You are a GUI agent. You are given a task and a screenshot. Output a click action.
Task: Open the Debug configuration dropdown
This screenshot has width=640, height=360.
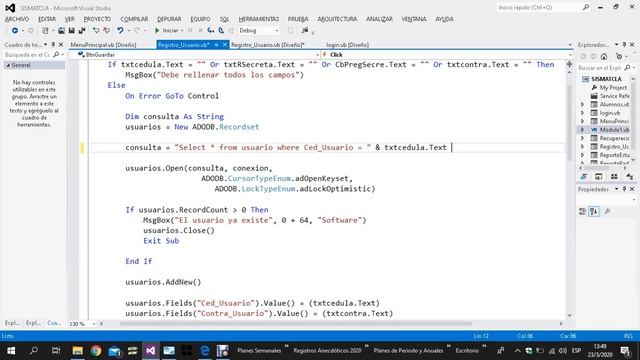click(259, 31)
